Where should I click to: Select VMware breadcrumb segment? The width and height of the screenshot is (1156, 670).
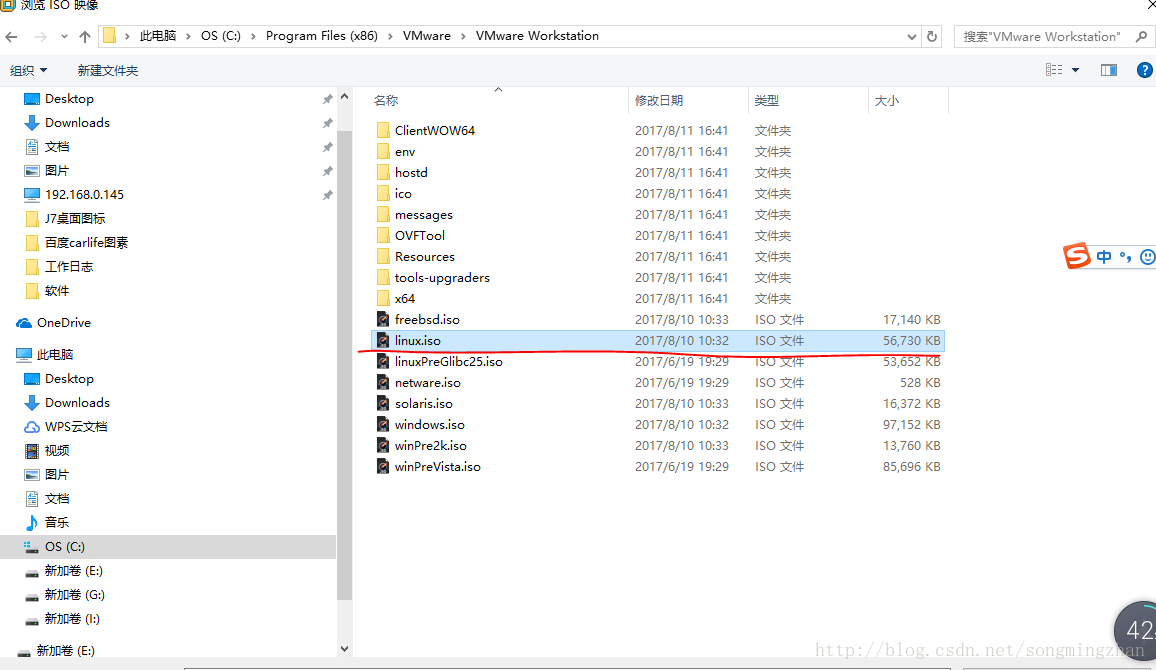coord(427,36)
